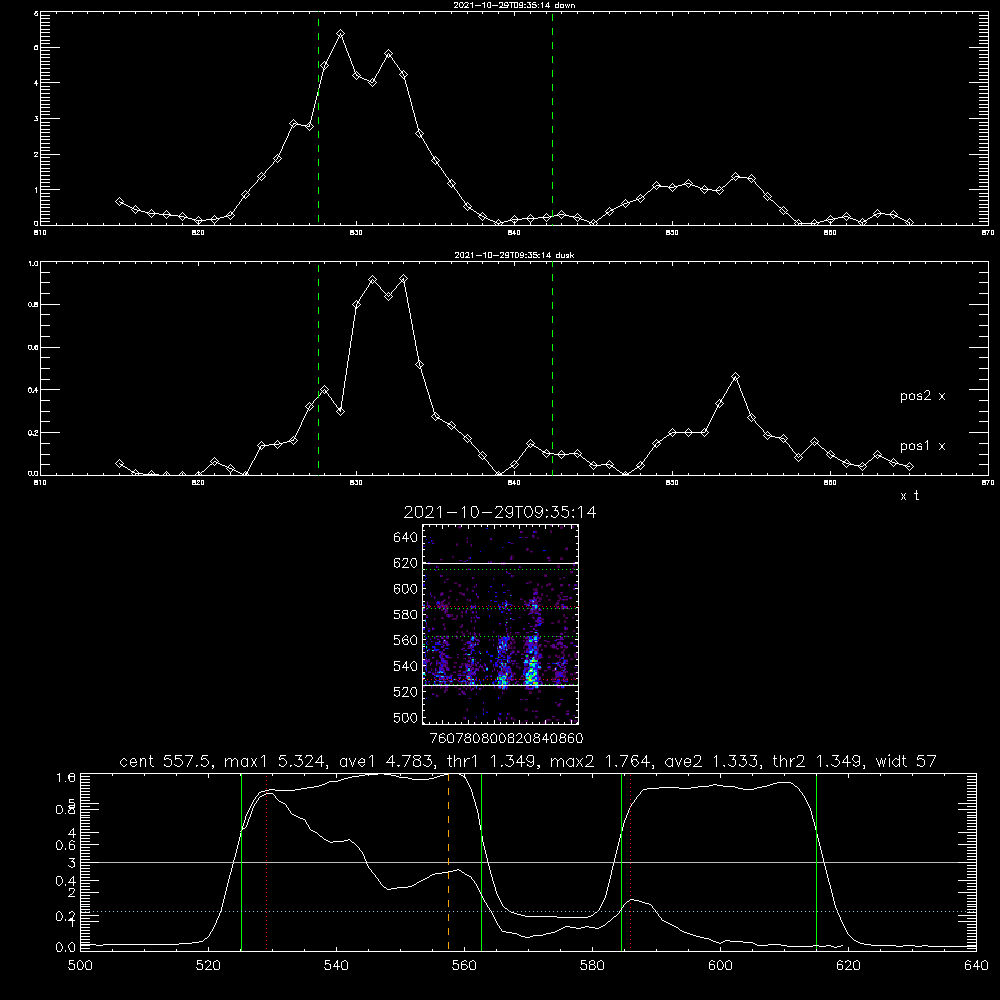Click "widt 57" in the stats header
Viewport: 1000px width, 1000px height.
(x=906, y=761)
